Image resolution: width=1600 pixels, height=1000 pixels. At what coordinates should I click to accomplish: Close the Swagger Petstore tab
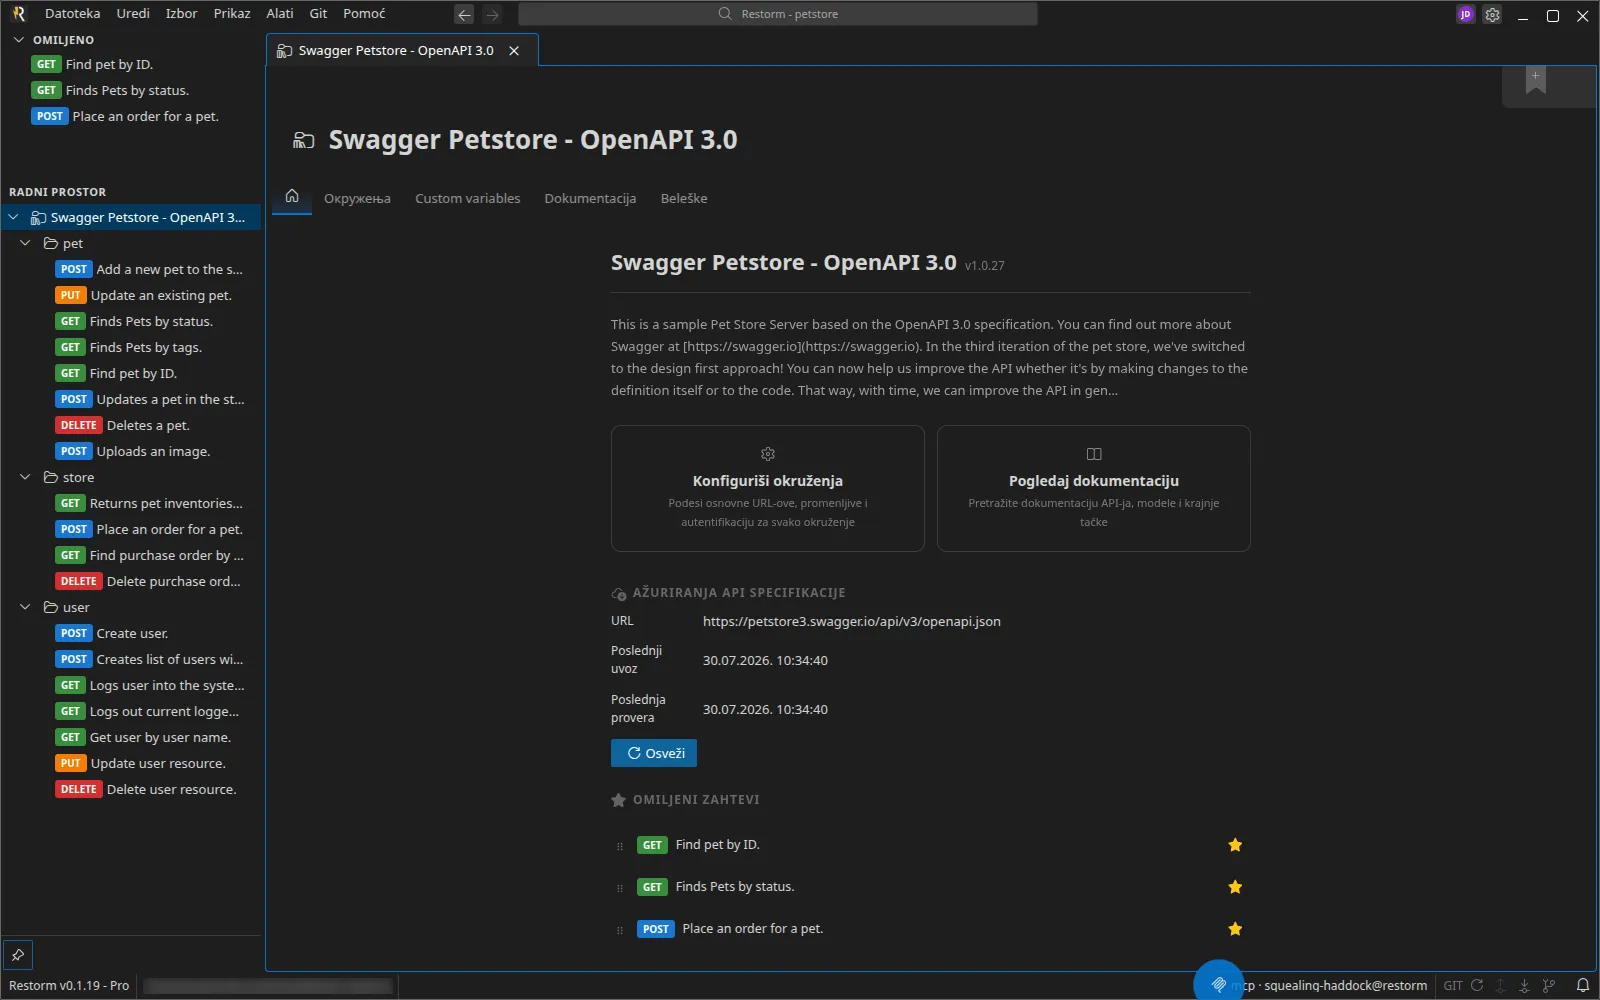(514, 51)
